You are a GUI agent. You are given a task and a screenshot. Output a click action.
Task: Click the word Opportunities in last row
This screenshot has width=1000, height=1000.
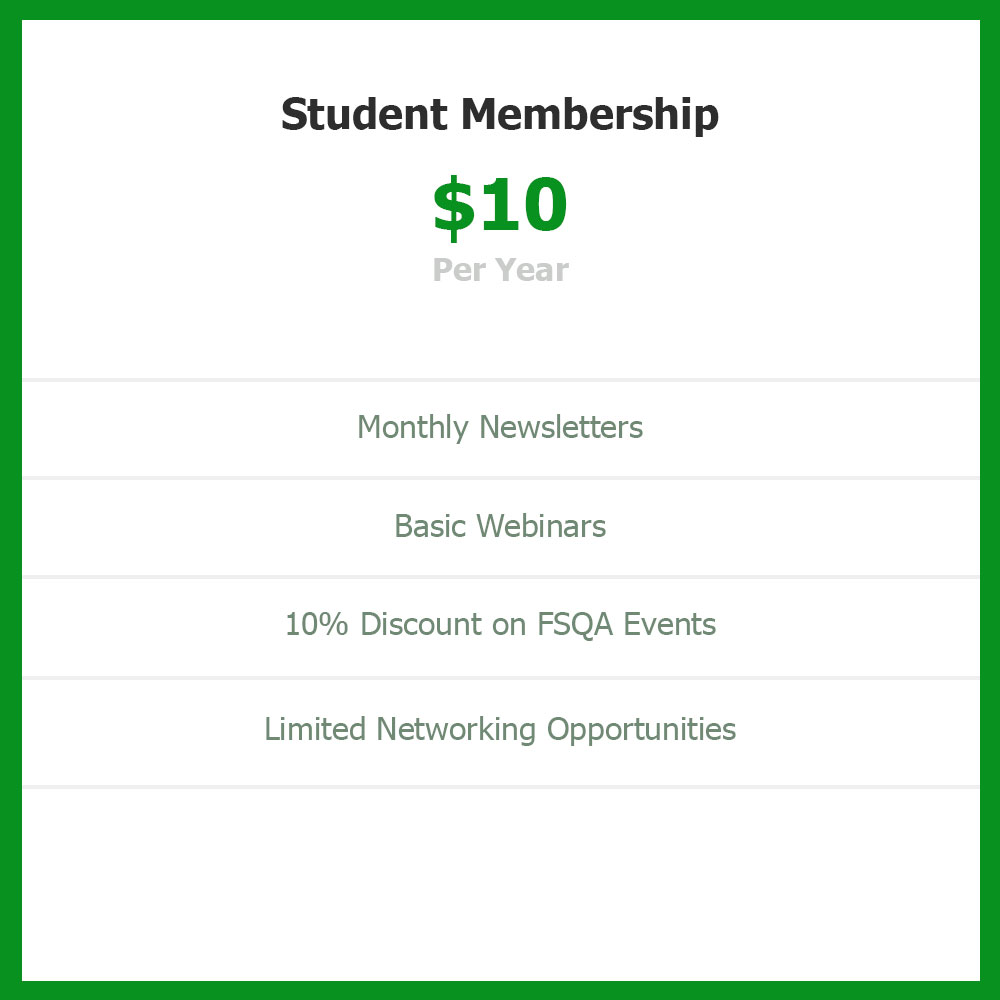pyautogui.click(x=641, y=730)
